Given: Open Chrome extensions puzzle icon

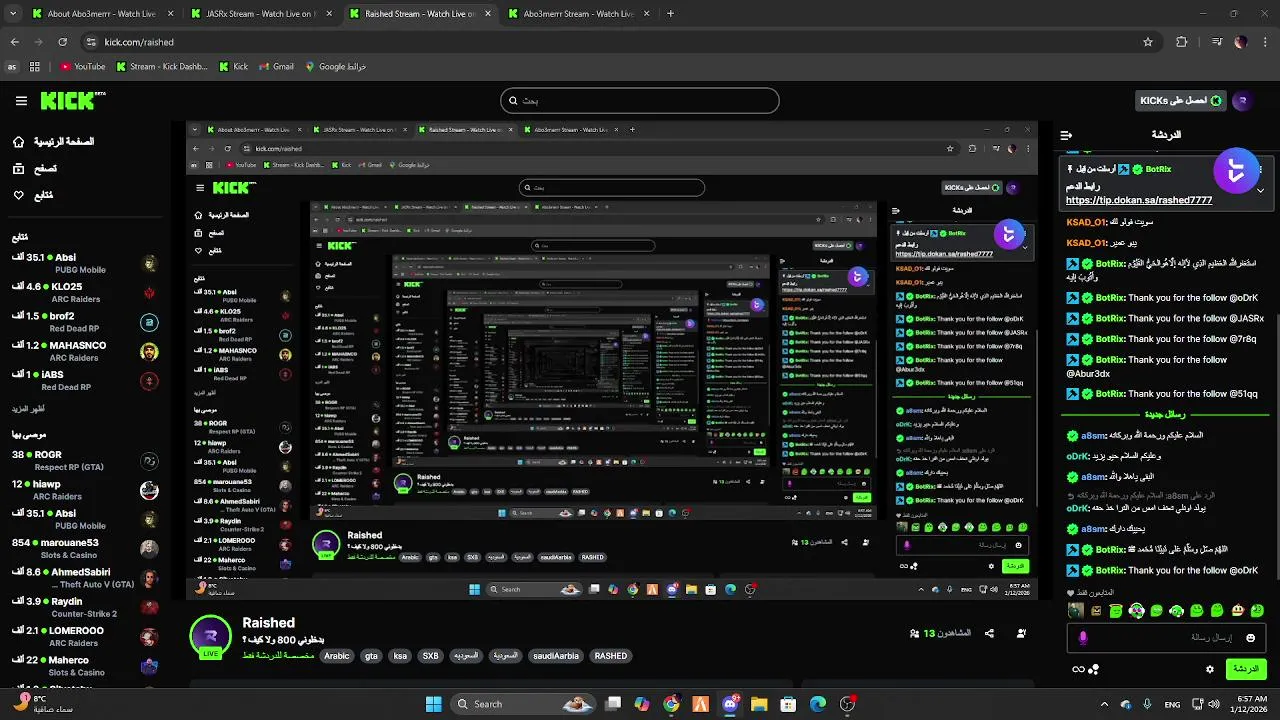Looking at the screenshot, I should (x=1181, y=42).
